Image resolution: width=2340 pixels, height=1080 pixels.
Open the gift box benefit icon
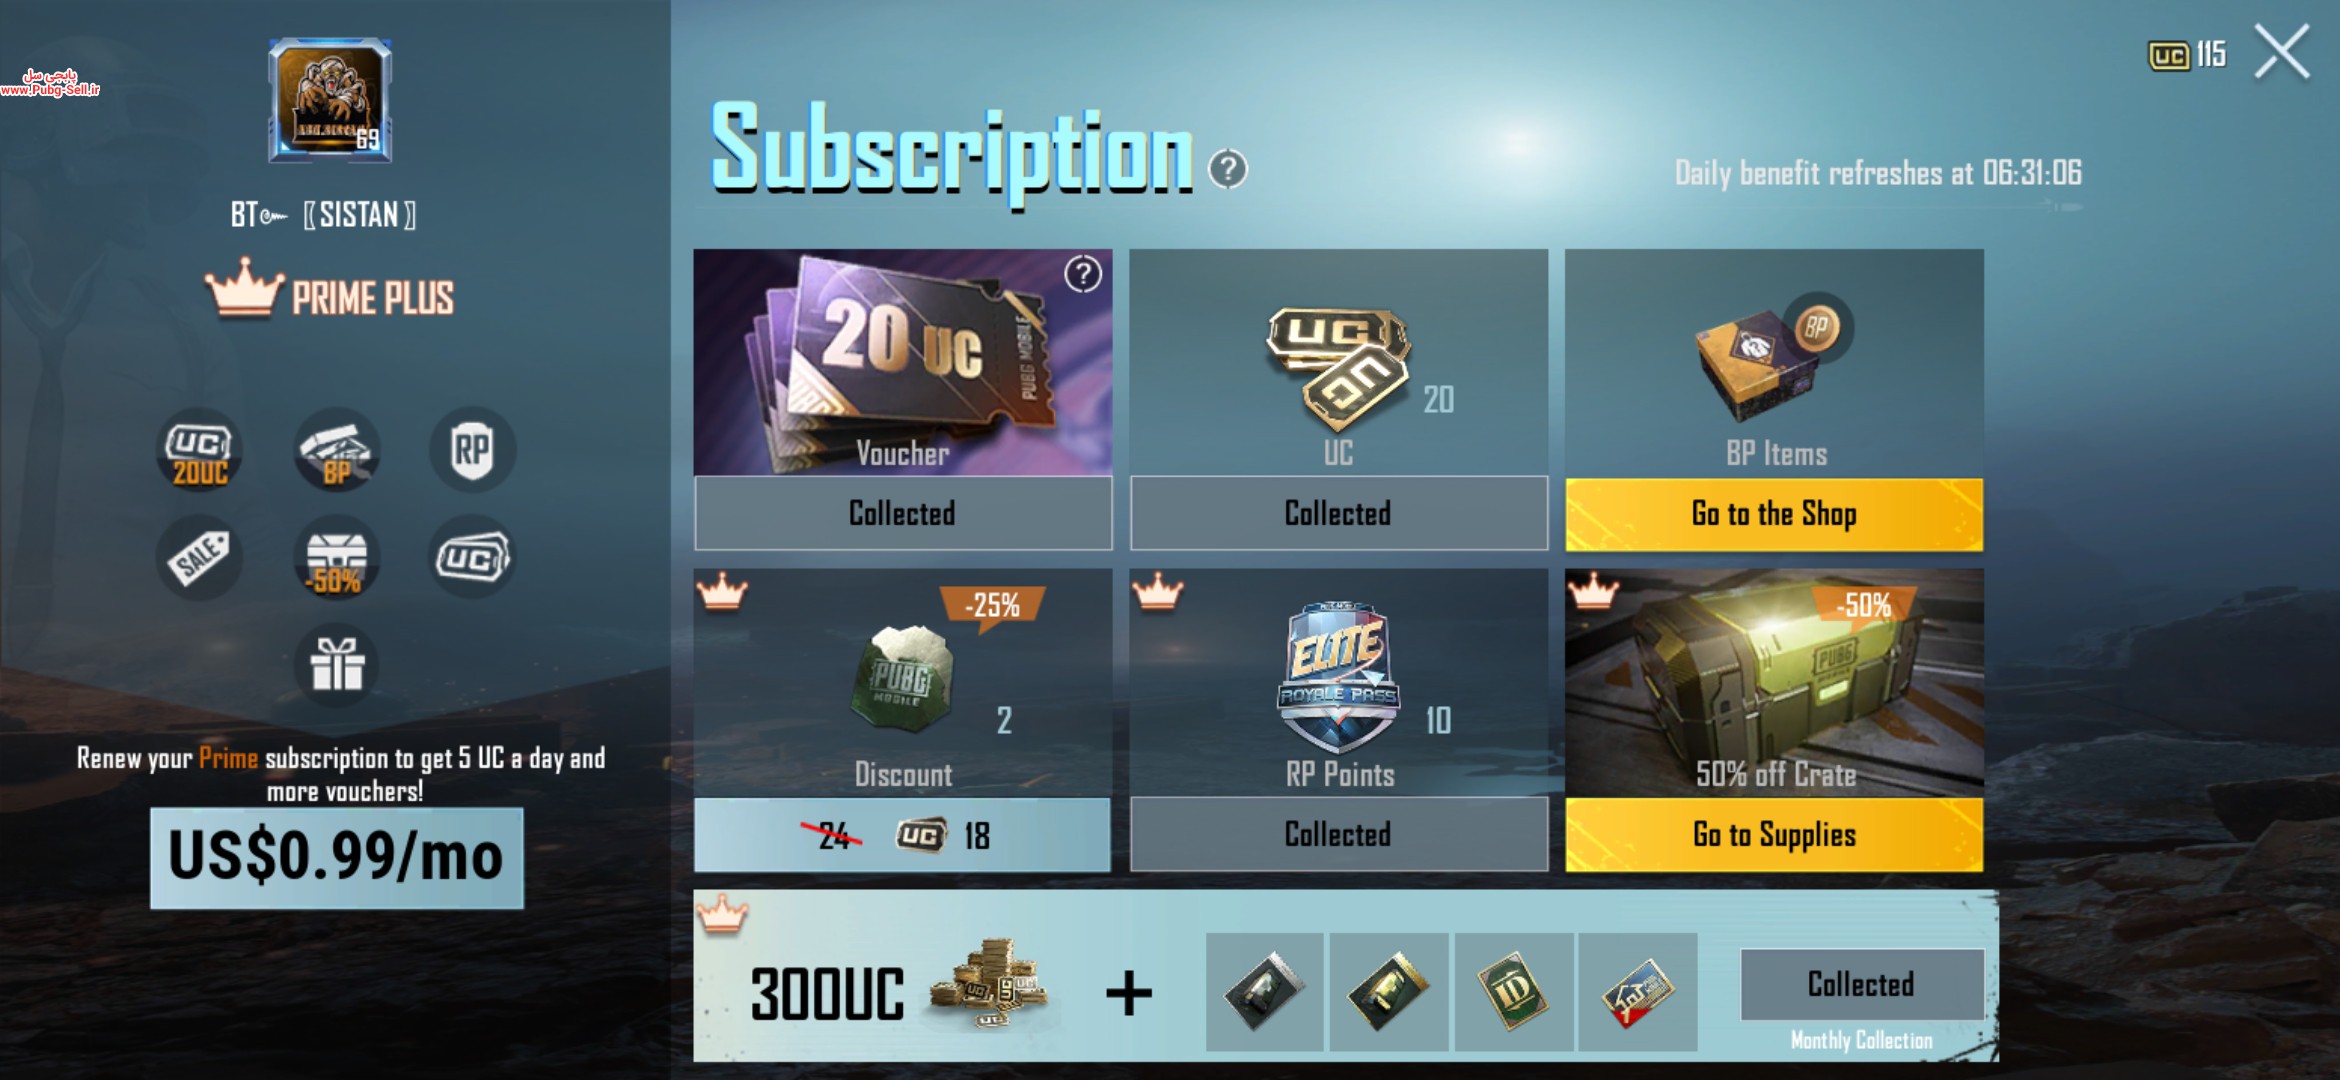click(336, 664)
